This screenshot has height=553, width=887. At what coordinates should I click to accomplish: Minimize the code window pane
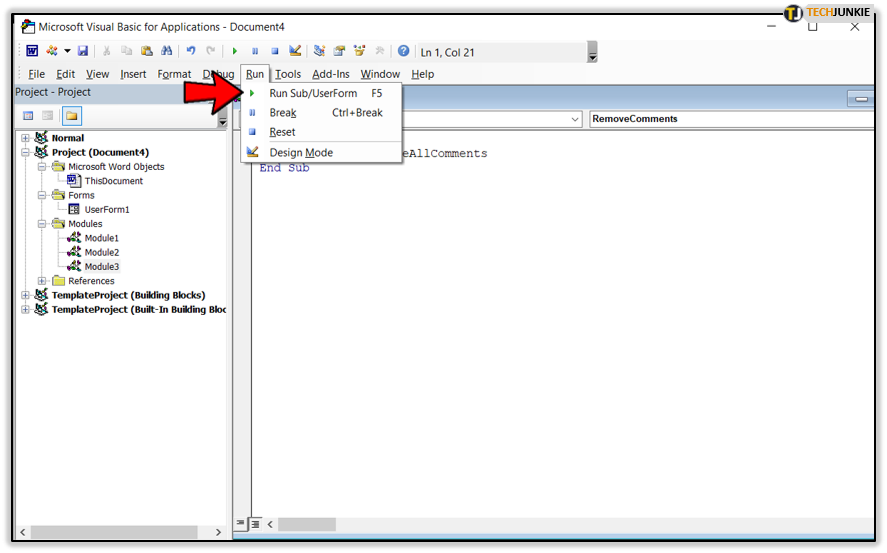(x=861, y=99)
